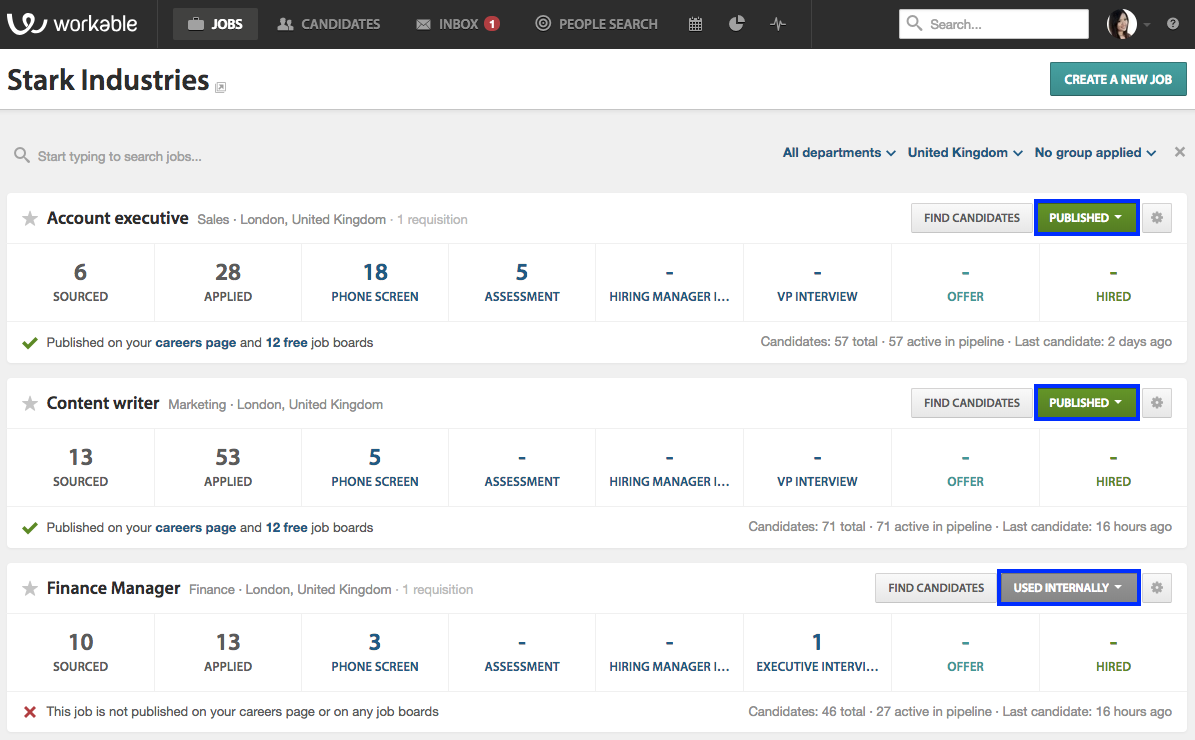
Task: Open Hiring Manager stage for Finance Manager
Action: [669, 652]
